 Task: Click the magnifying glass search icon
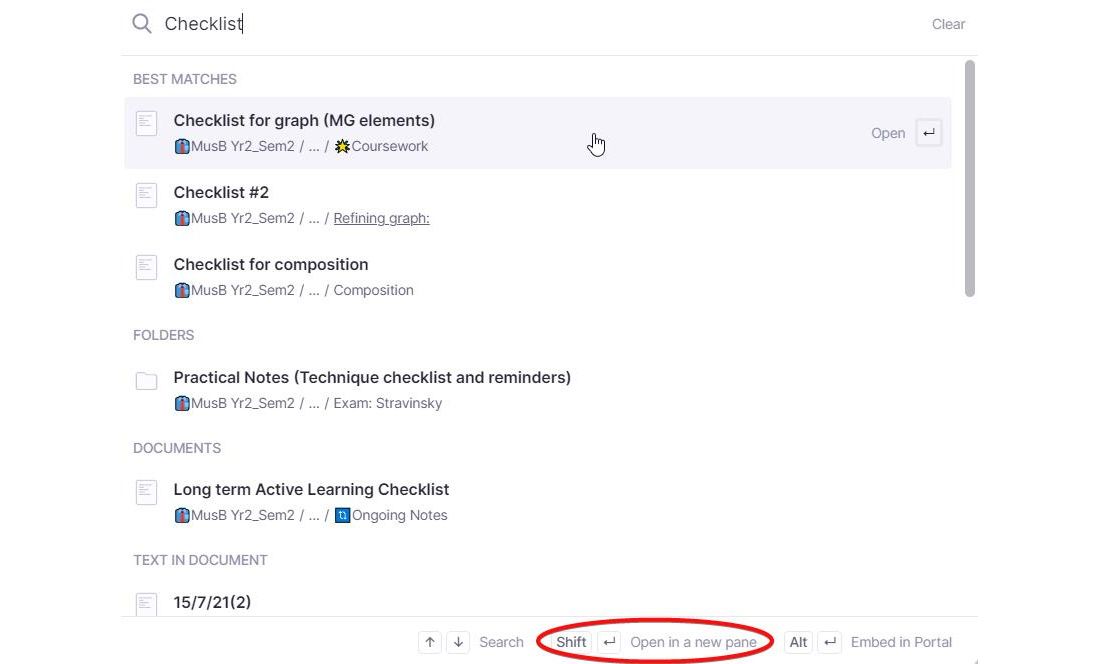[x=142, y=24]
